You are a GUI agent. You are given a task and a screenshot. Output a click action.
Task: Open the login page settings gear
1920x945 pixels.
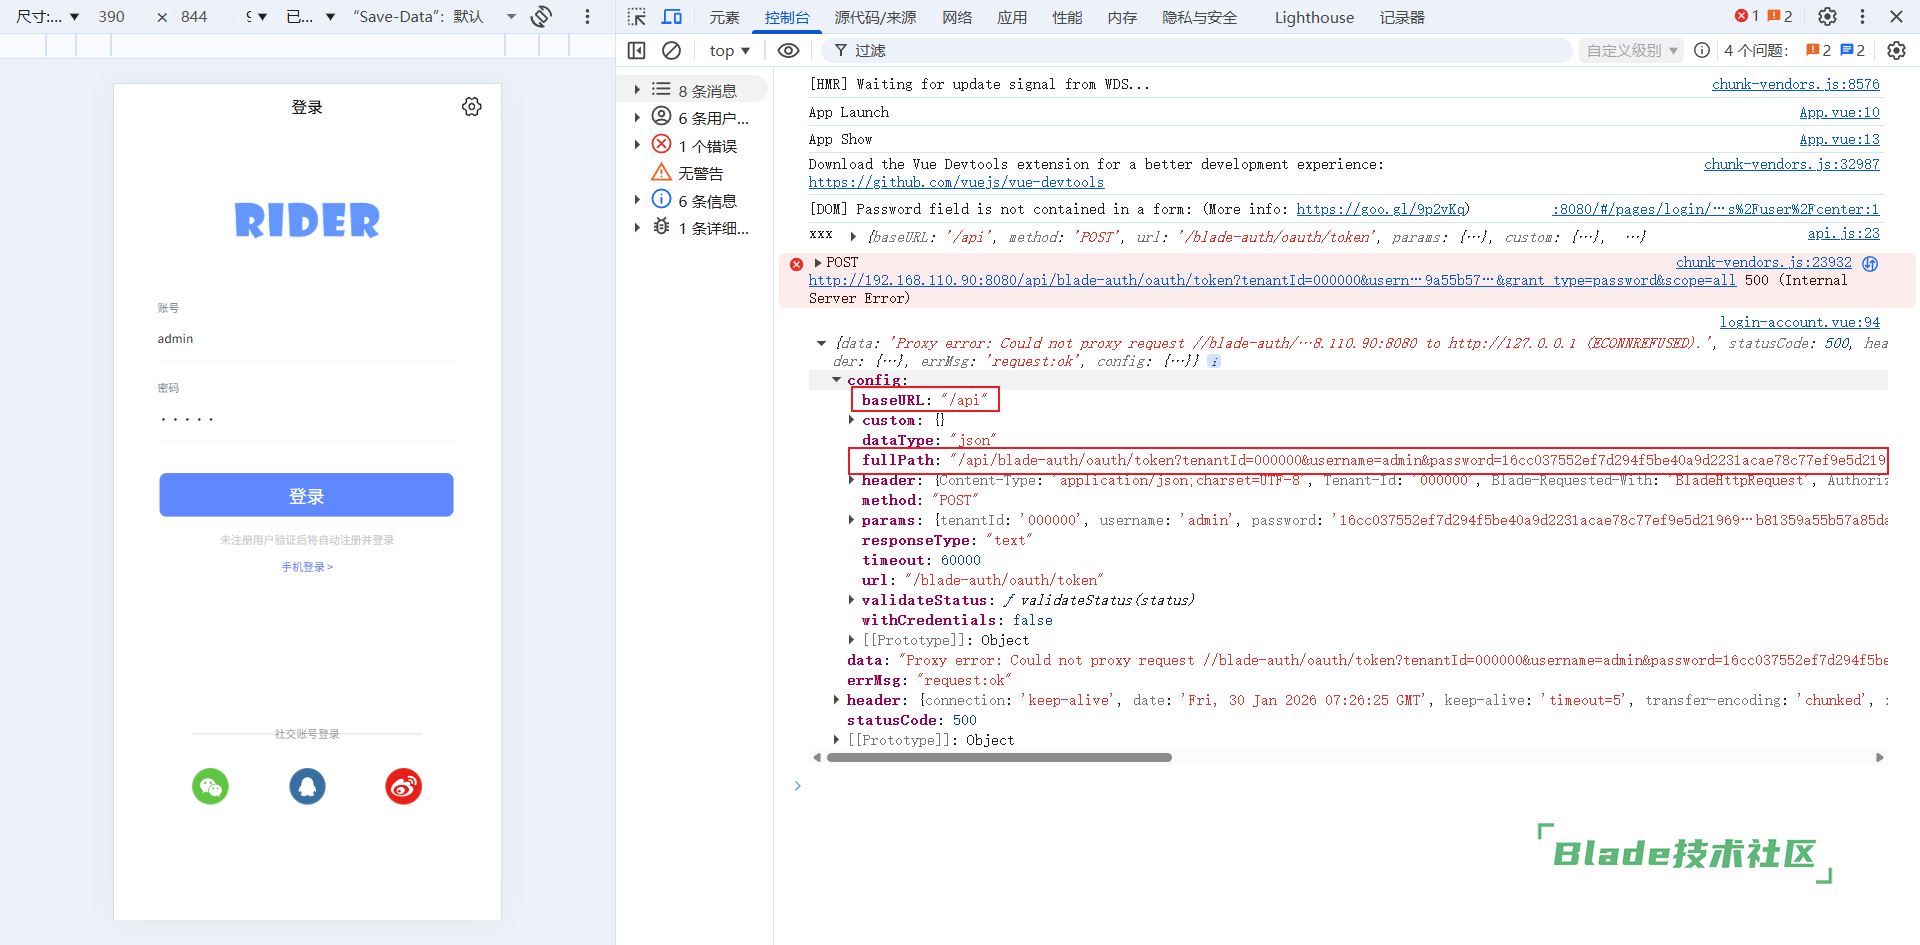(x=472, y=107)
